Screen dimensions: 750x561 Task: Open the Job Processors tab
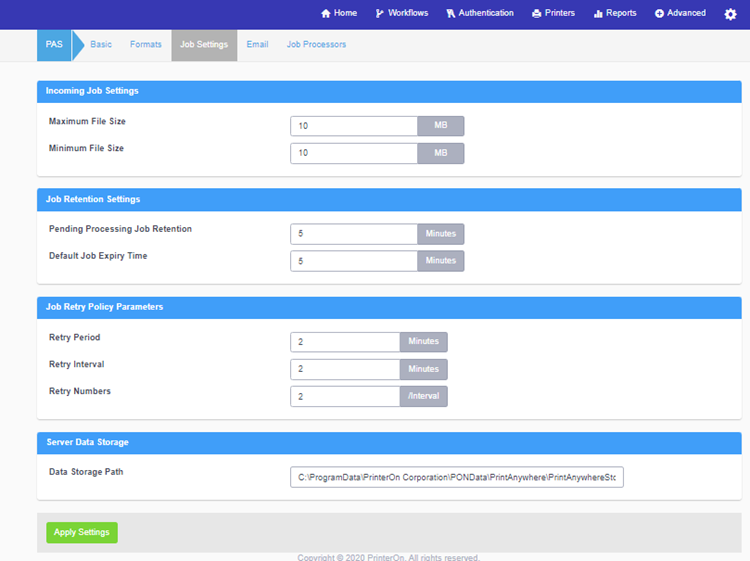[x=316, y=45]
